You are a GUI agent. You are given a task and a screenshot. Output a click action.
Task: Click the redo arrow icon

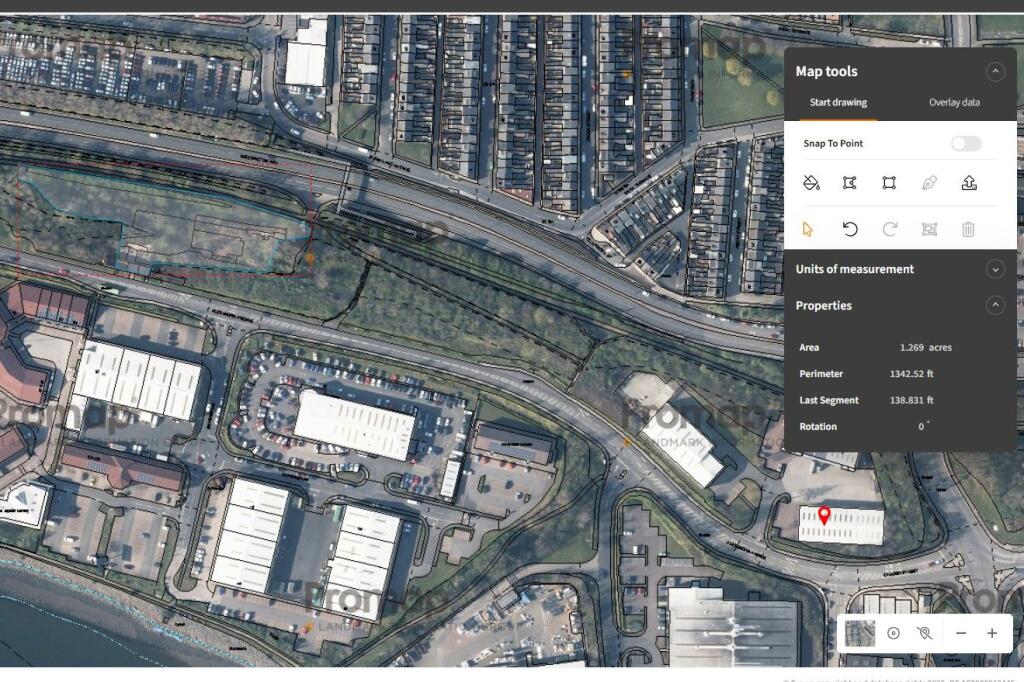(x=889, y=229)
